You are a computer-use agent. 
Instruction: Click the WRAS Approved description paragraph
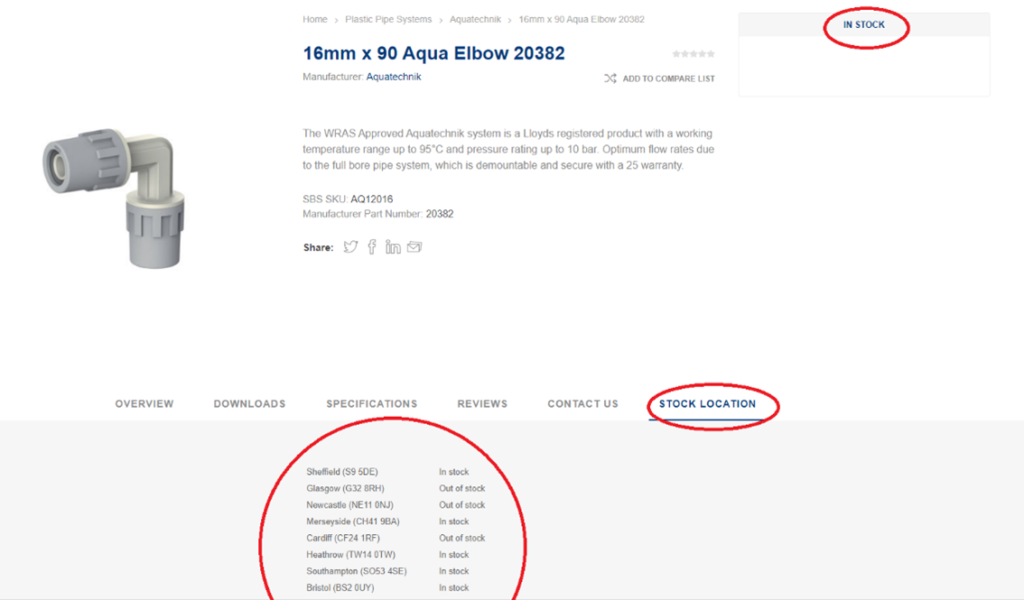pos(508,150)
